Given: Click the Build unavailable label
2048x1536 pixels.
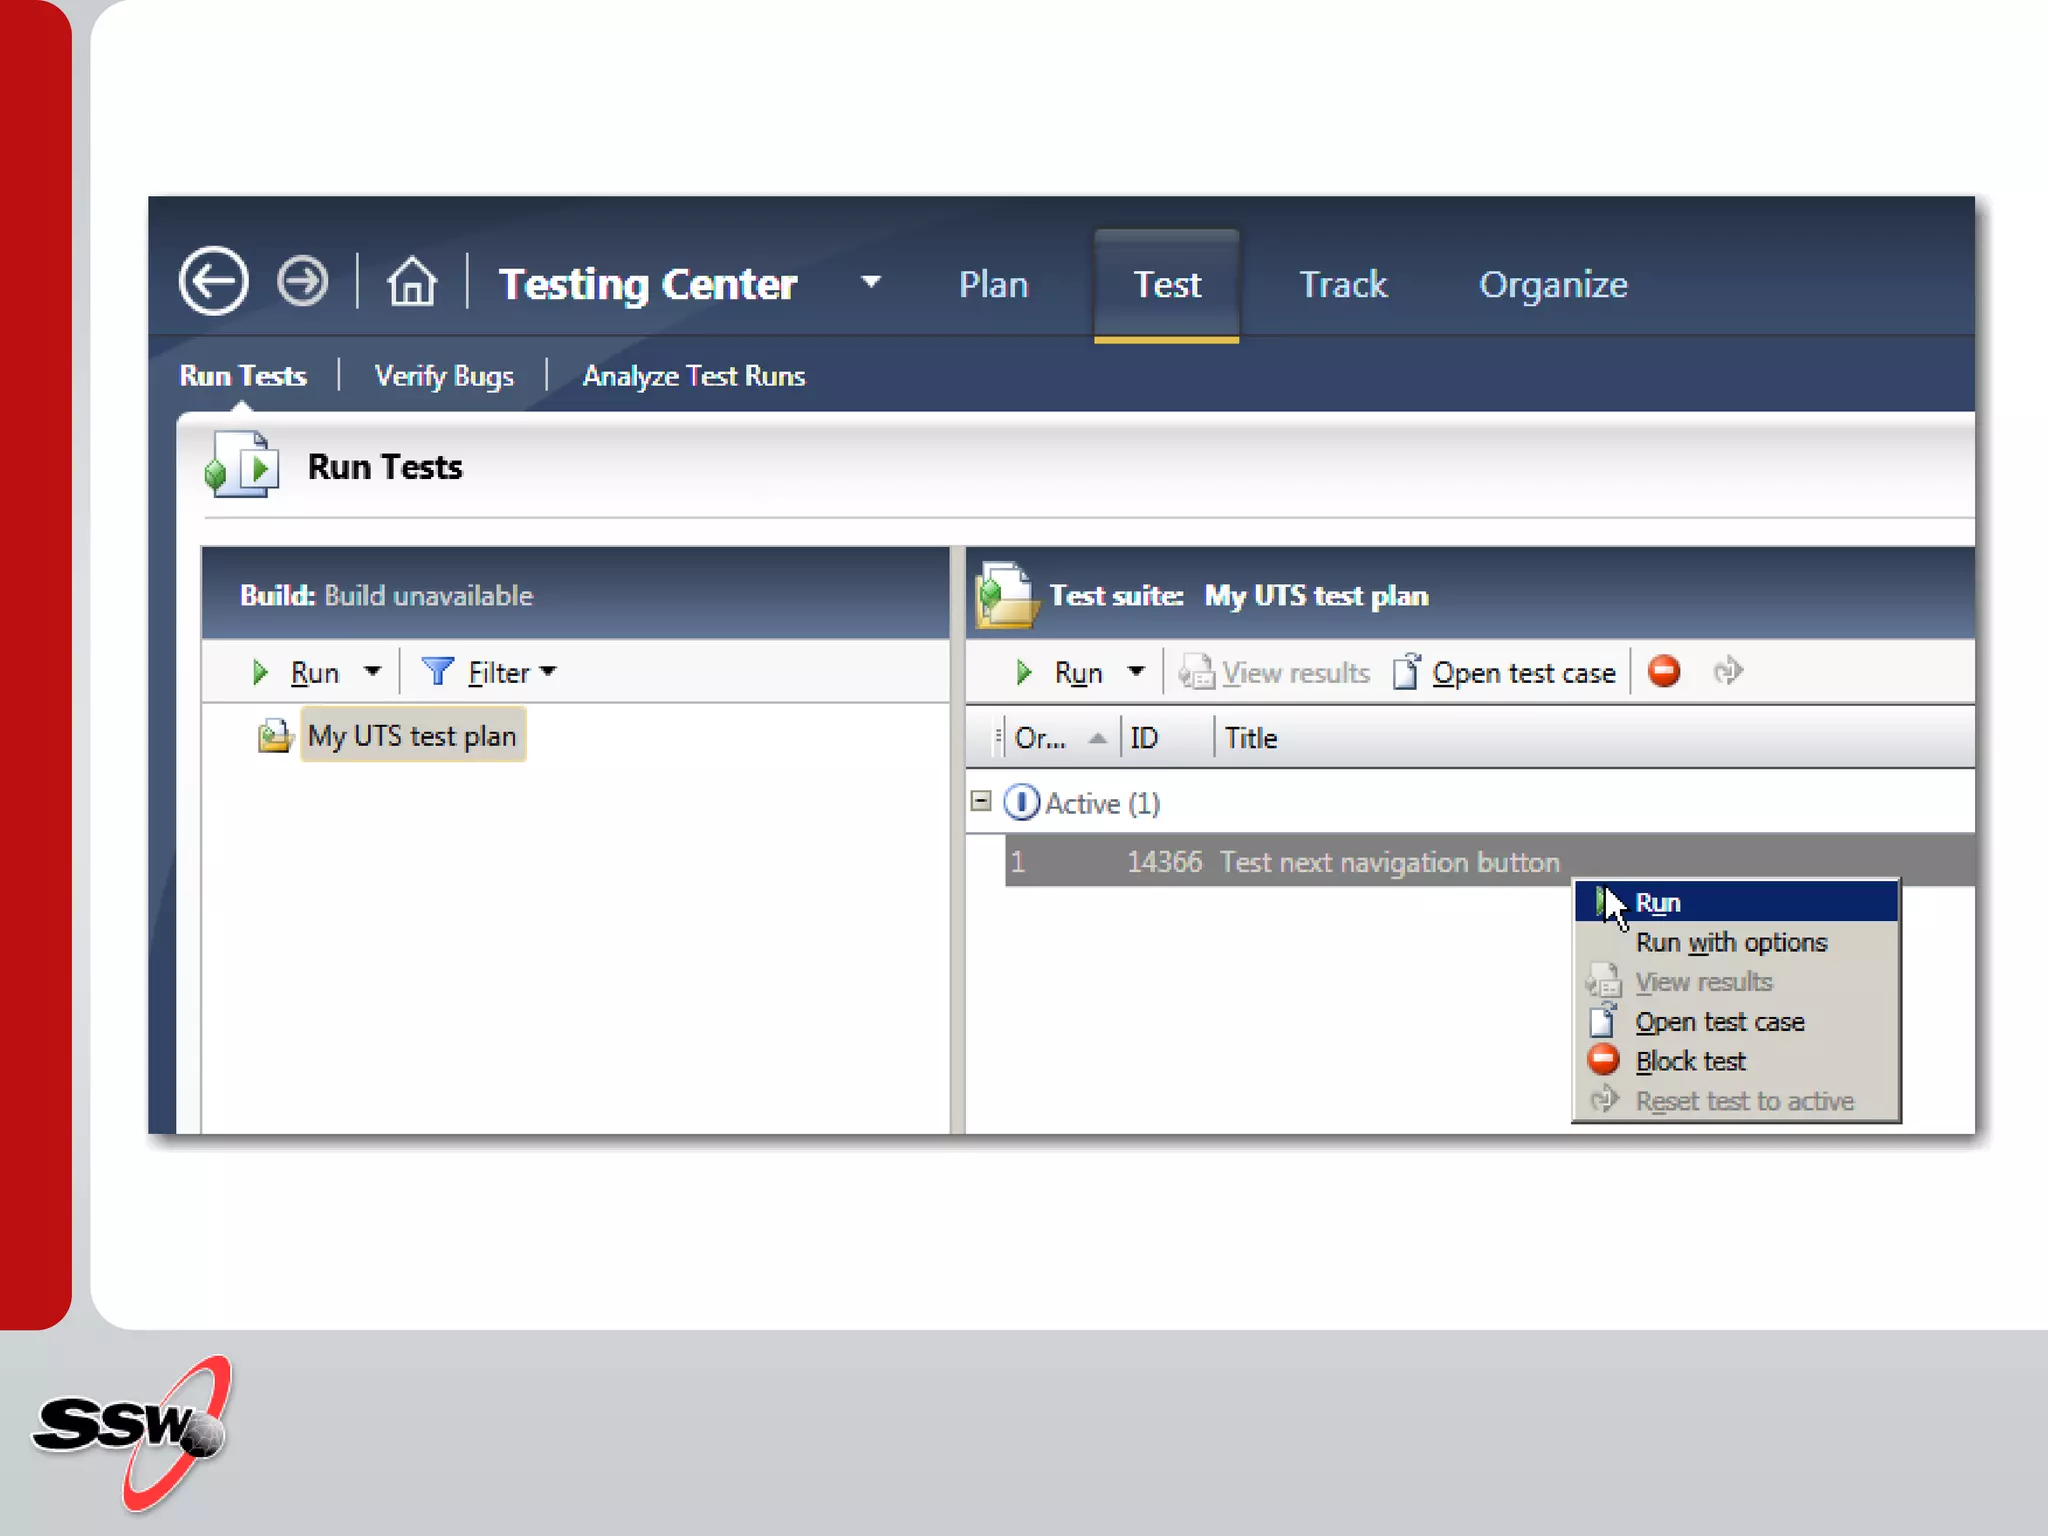Looking at the screenshot, I should click(x=428, y=596).
